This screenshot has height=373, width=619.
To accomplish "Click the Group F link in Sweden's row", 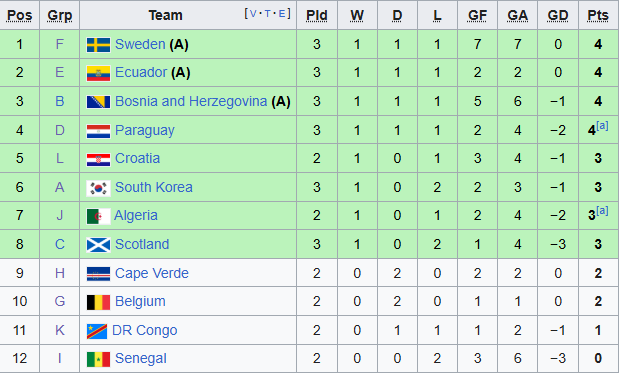I will [x=60, y=44].
